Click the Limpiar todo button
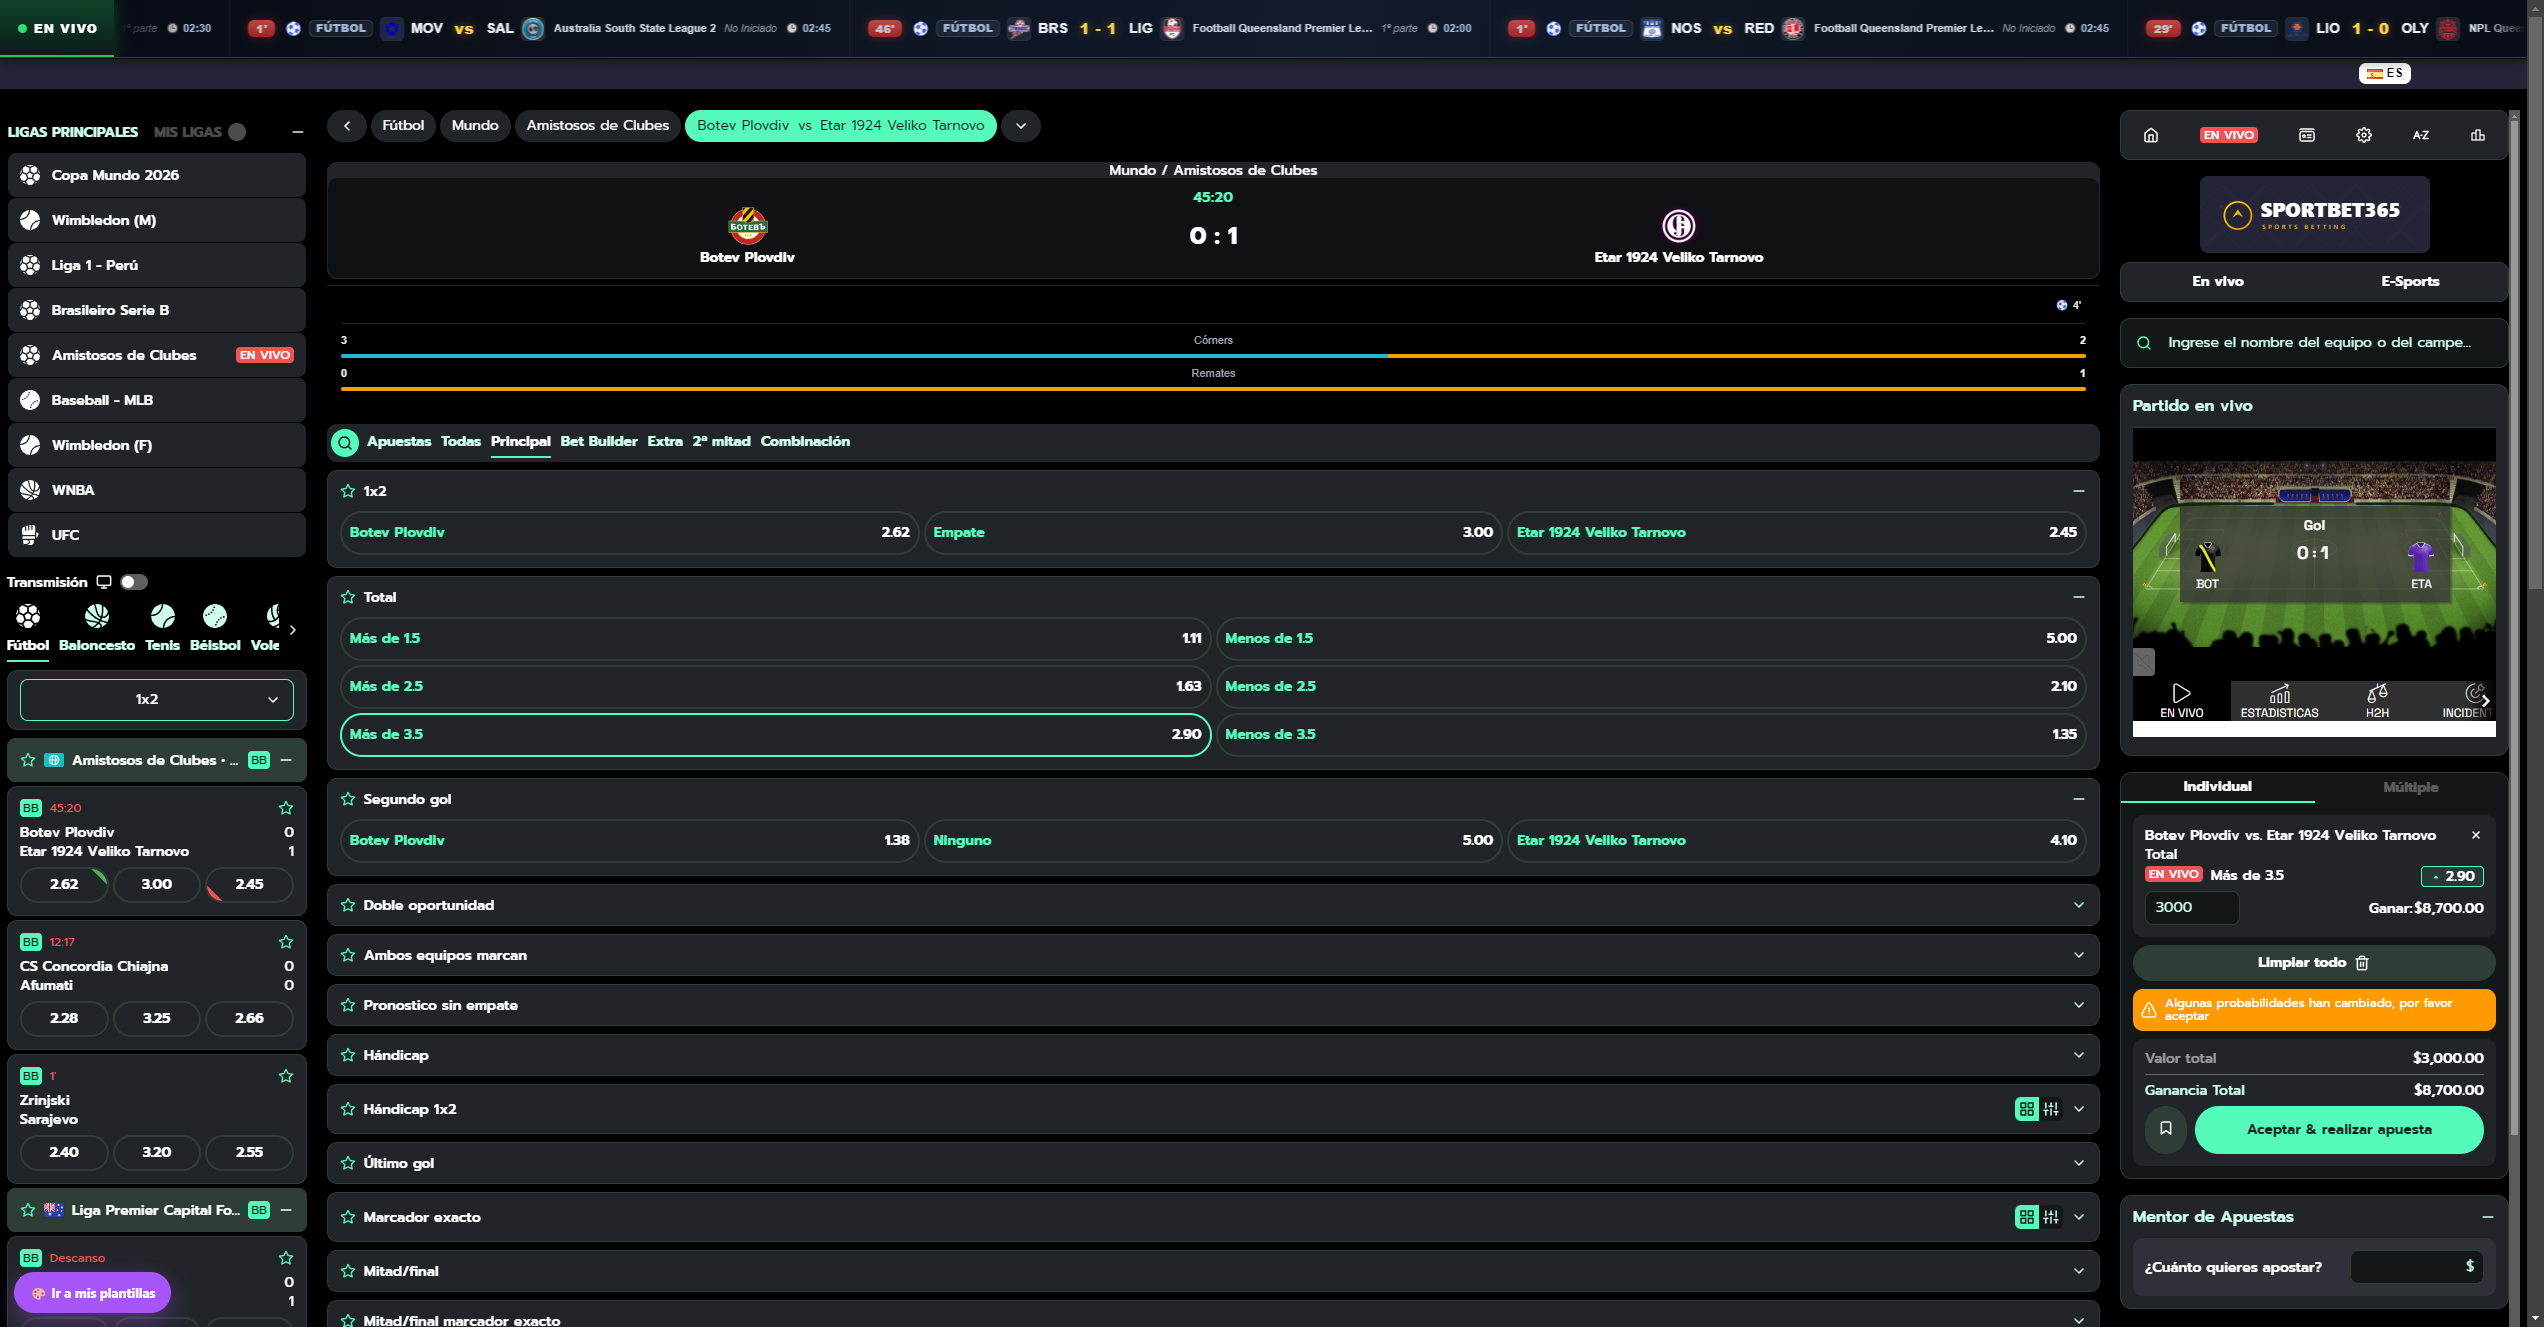This screenshot has width=2544, height=1327. tap(2314, 963)
